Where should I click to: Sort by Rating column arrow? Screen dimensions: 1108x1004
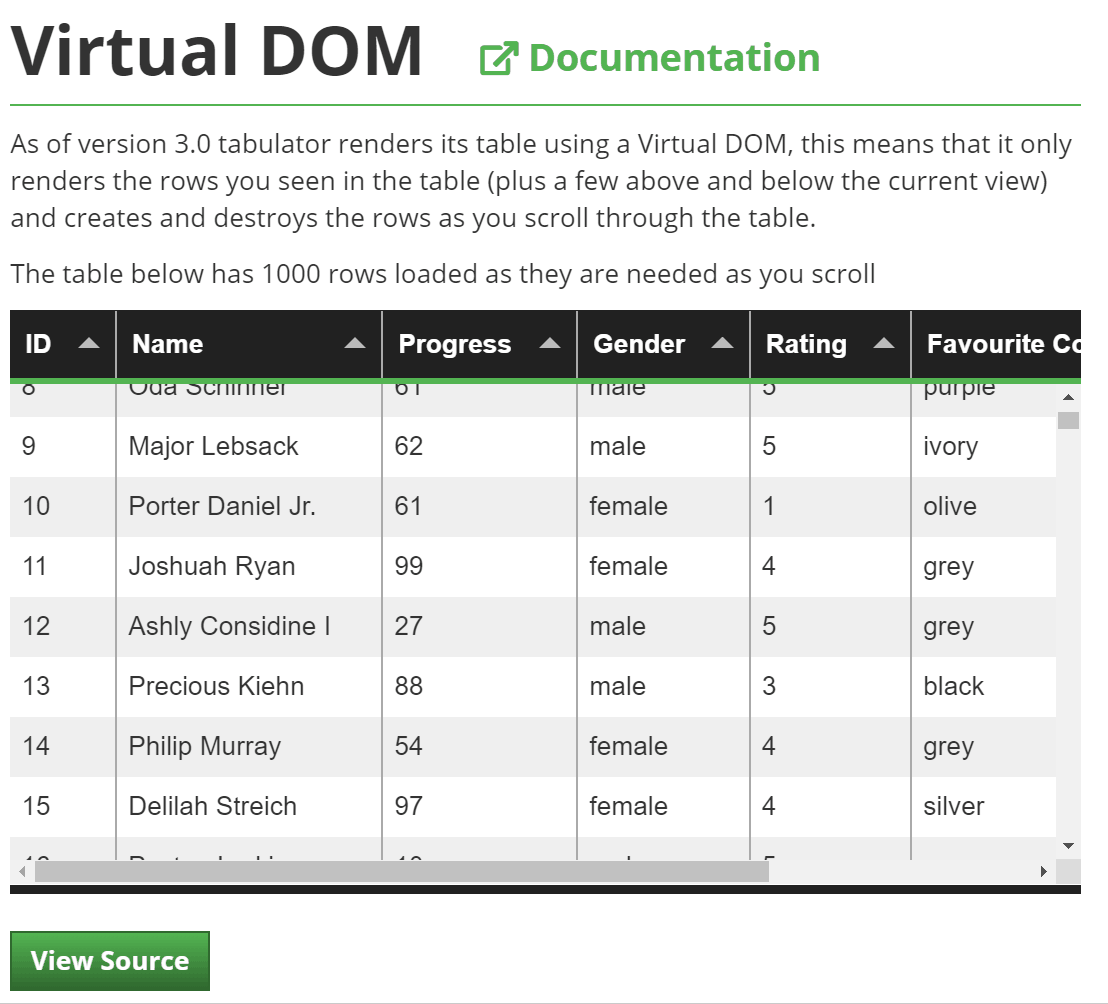point(884,343)
